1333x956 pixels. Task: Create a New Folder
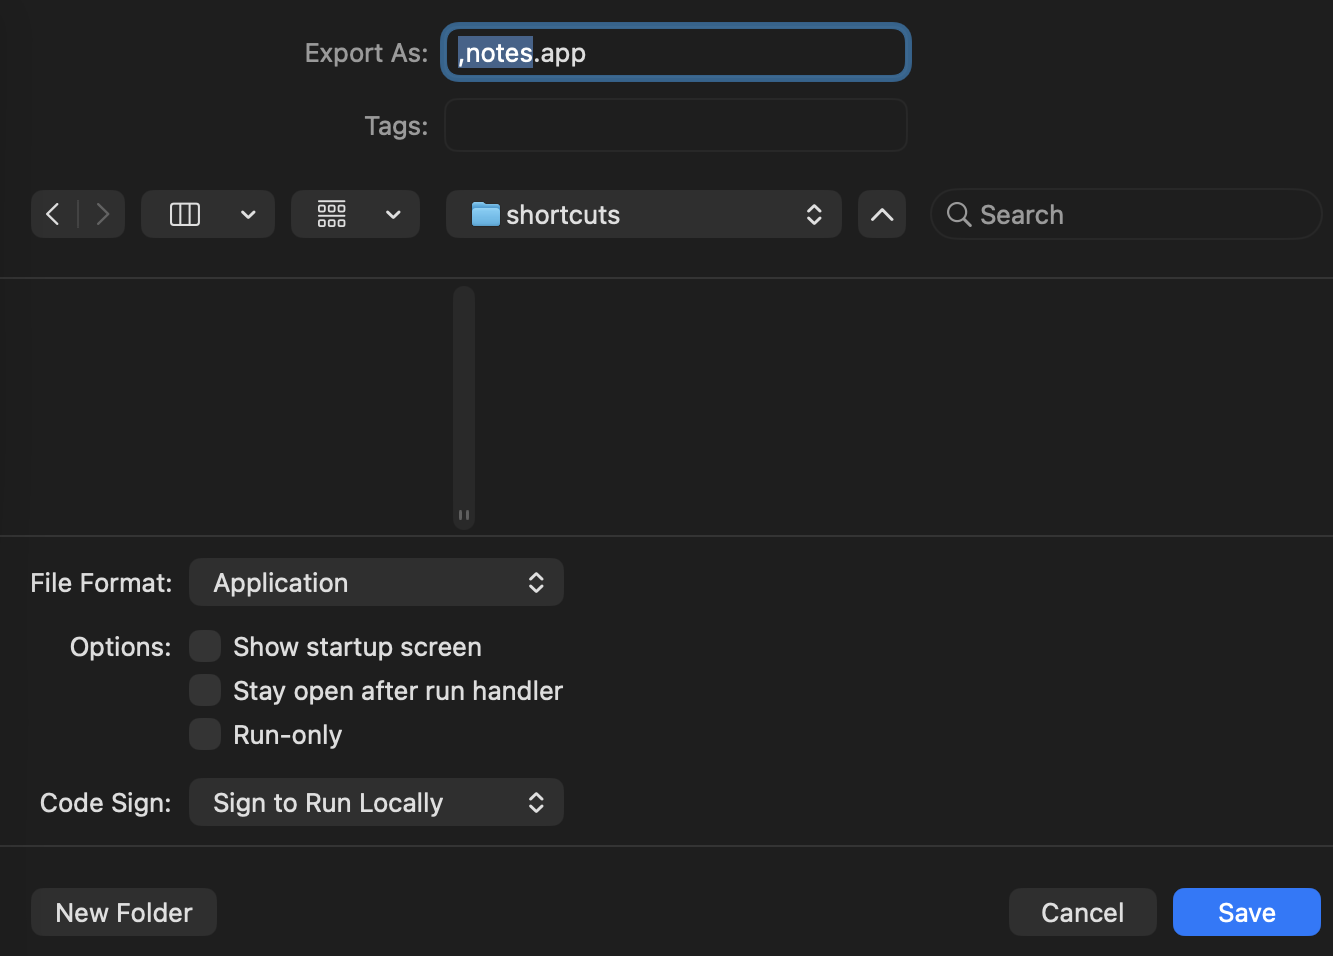pyautogui.click(x=123, y=912)
